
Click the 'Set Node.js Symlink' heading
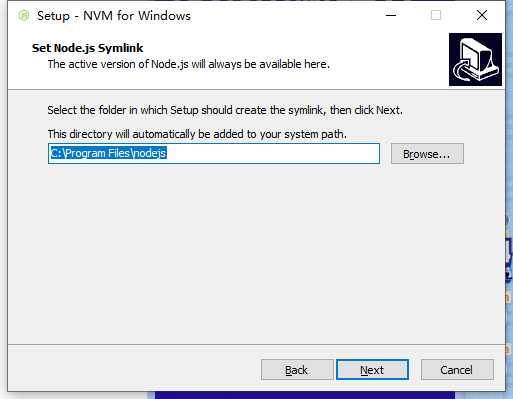tap(87, 48)
